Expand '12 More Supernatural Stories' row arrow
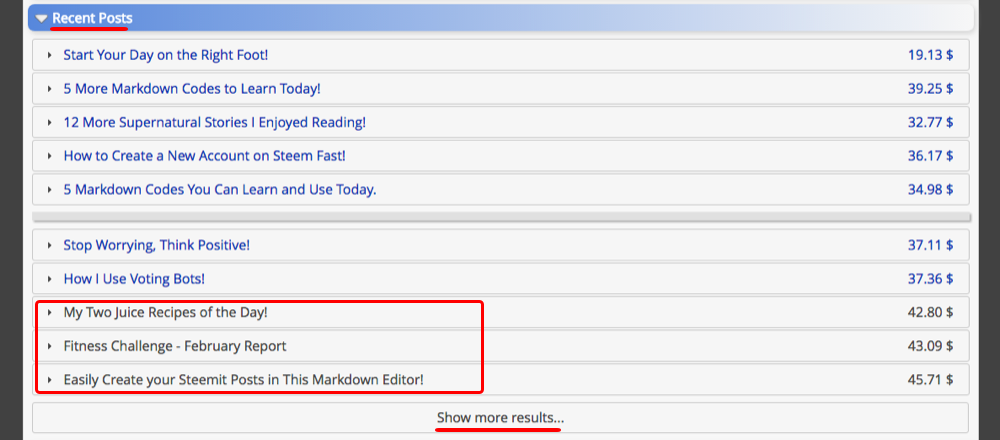The height and width of the screenshot is (440, 1000). click(49, 122)
